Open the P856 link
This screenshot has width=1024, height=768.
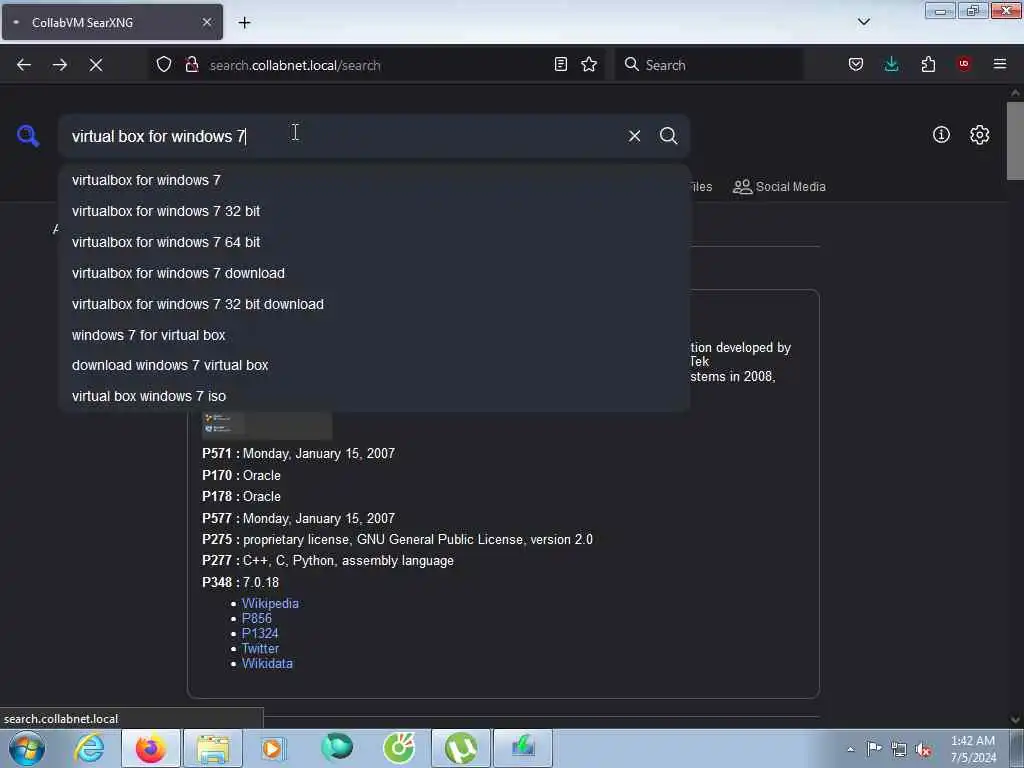coord(257,618)
